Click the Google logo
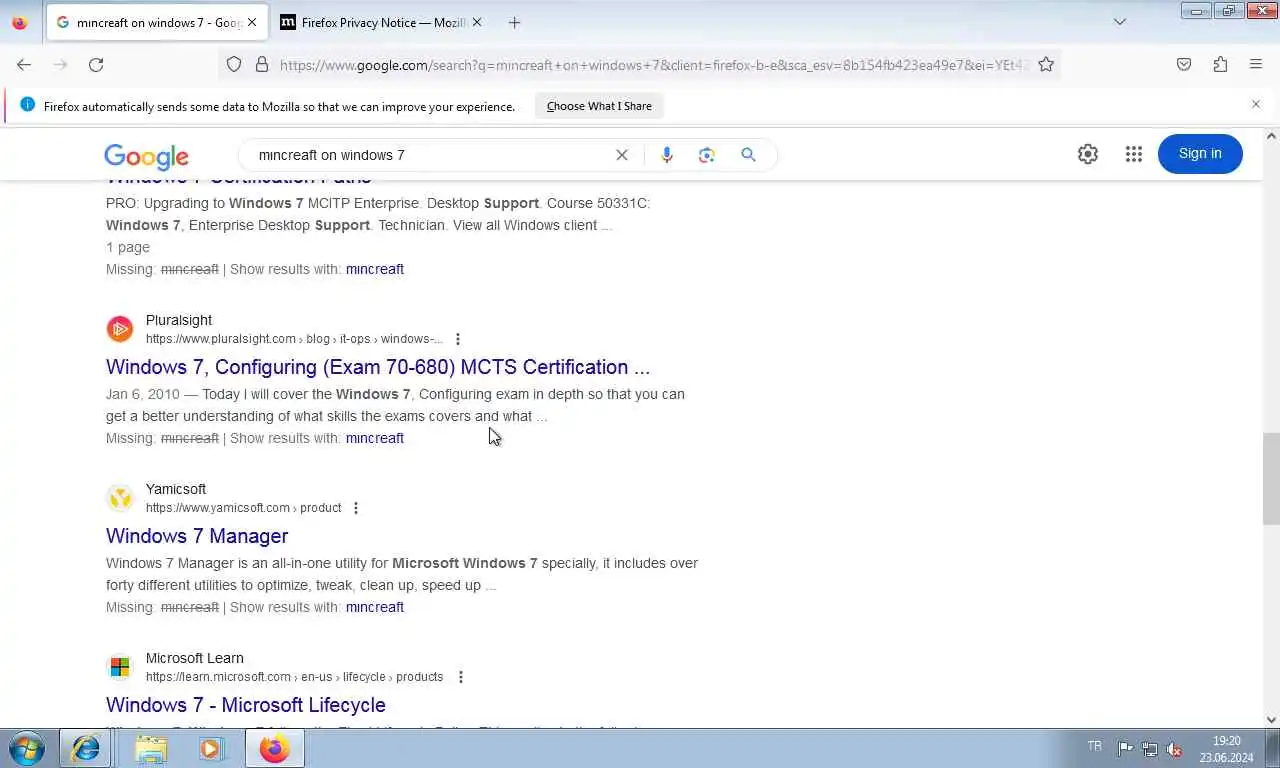 146,156
